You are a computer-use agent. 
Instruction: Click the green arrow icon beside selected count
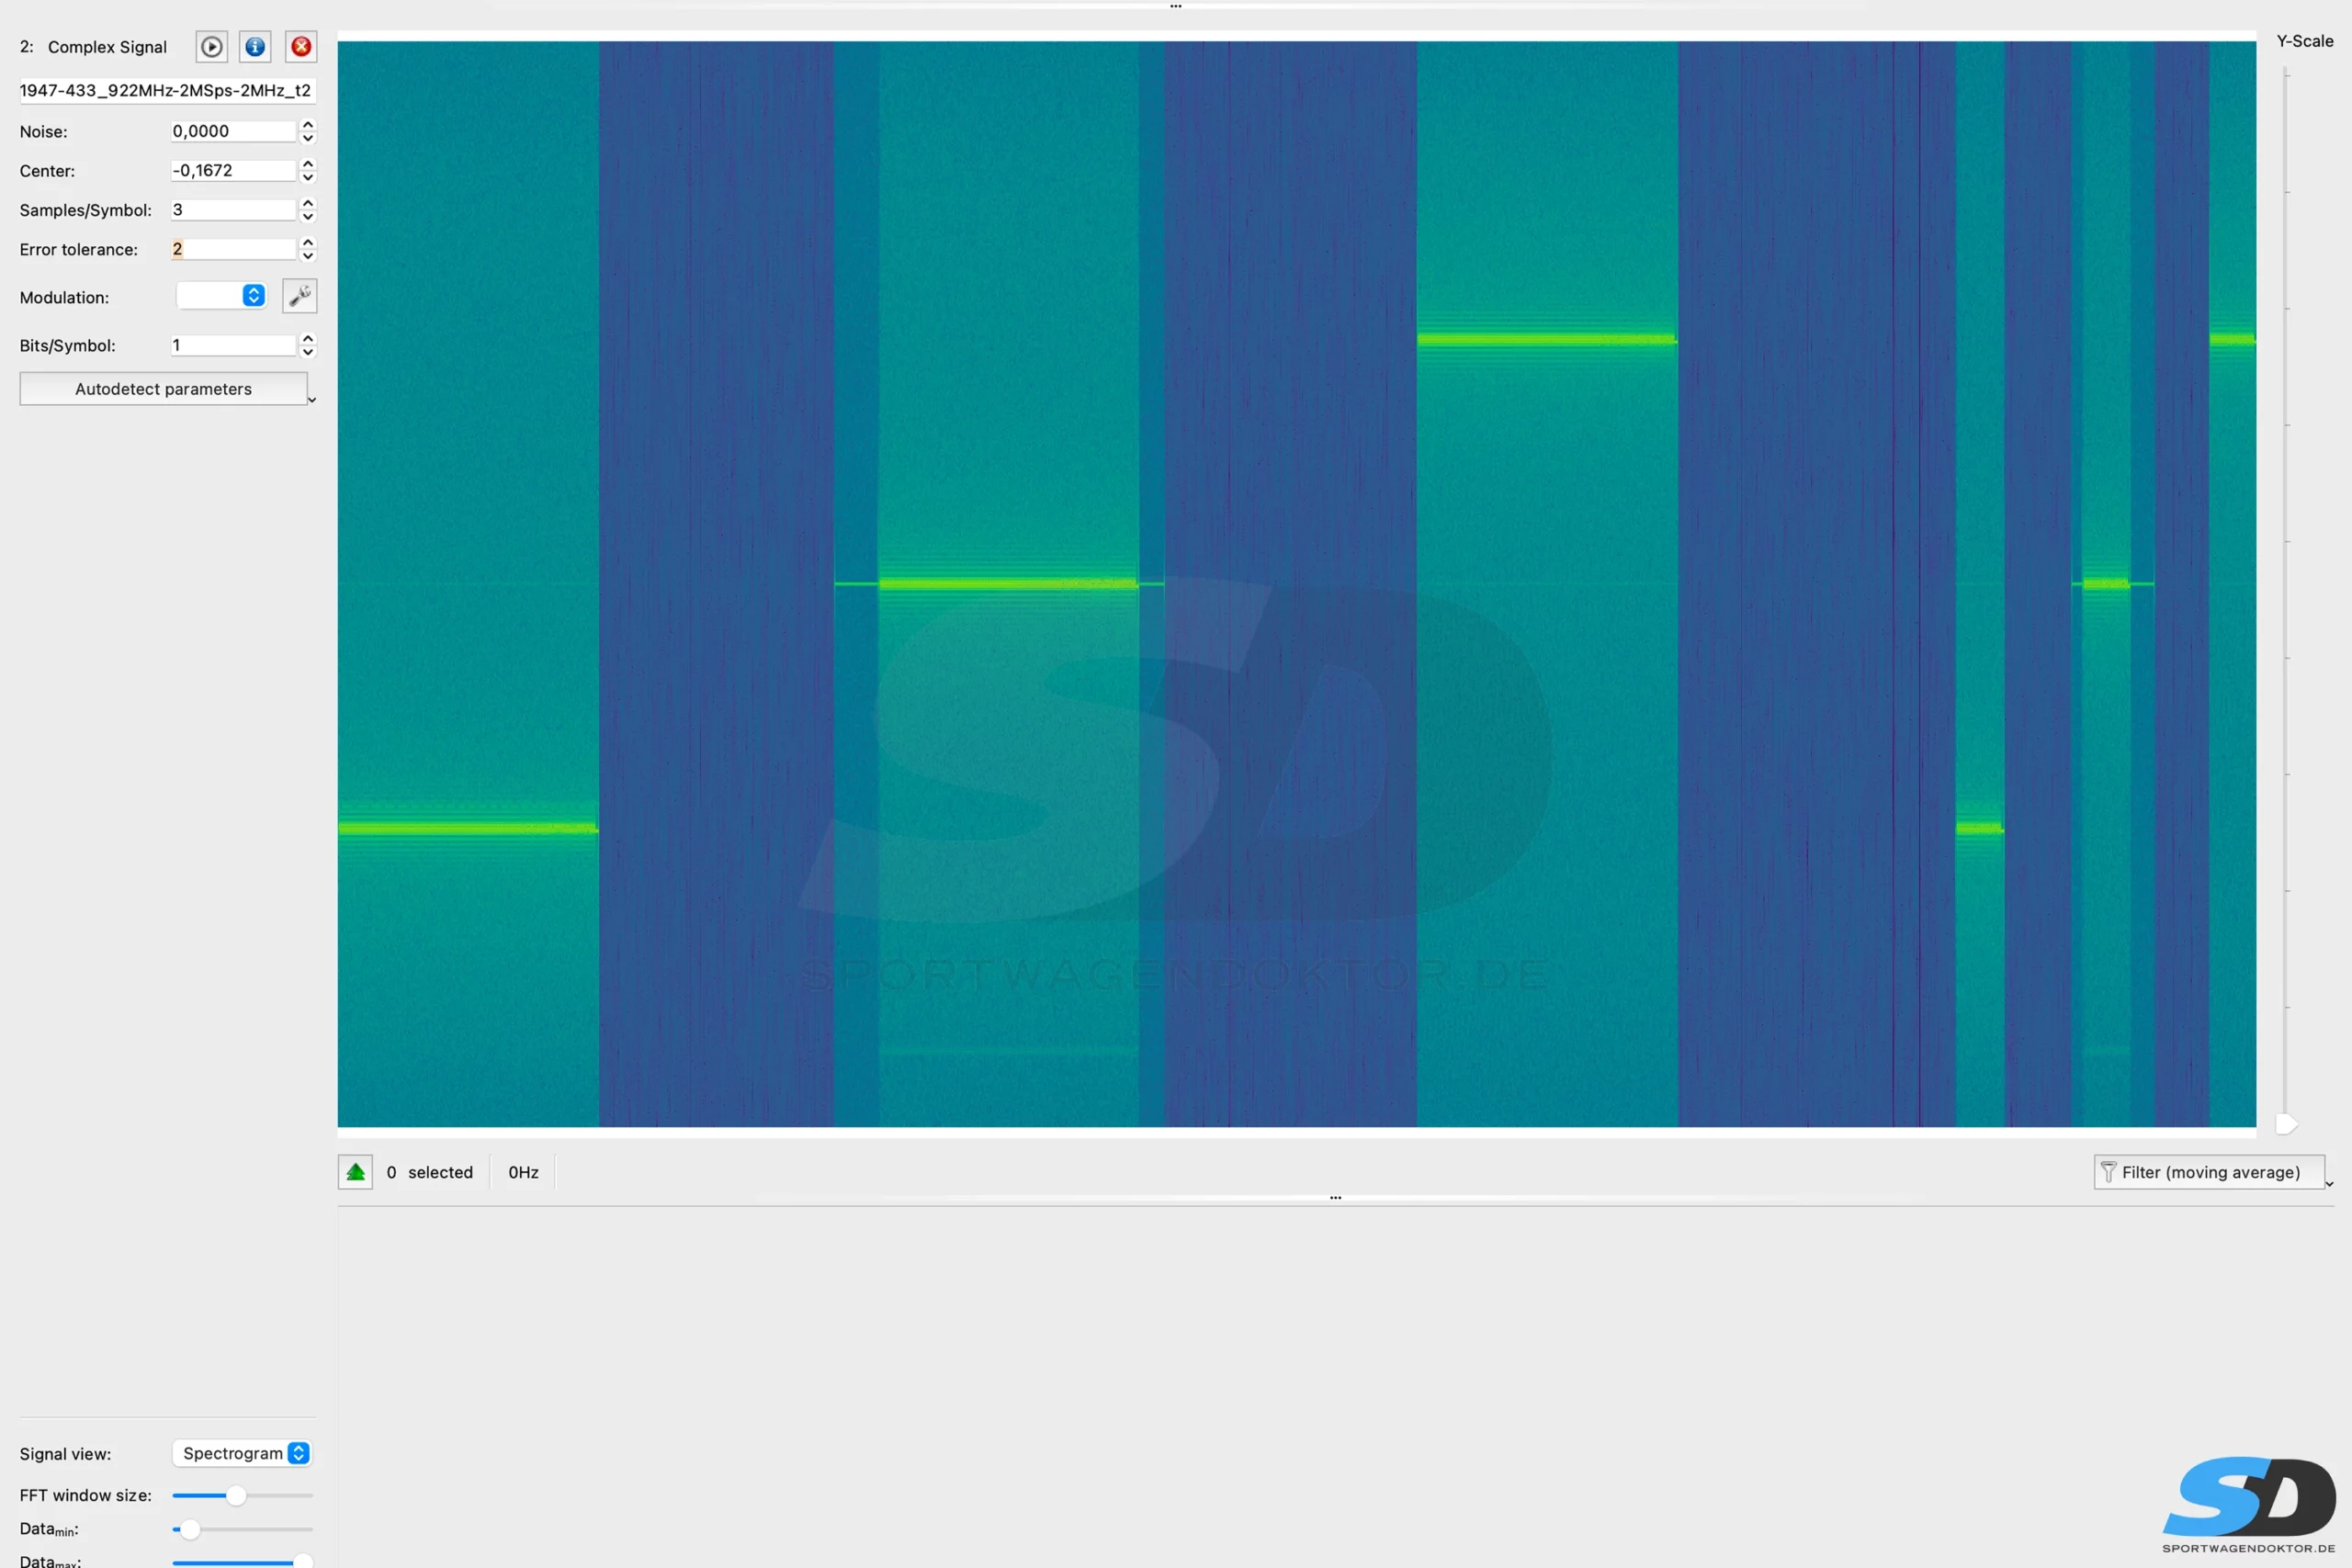(x=356, y=1172)
